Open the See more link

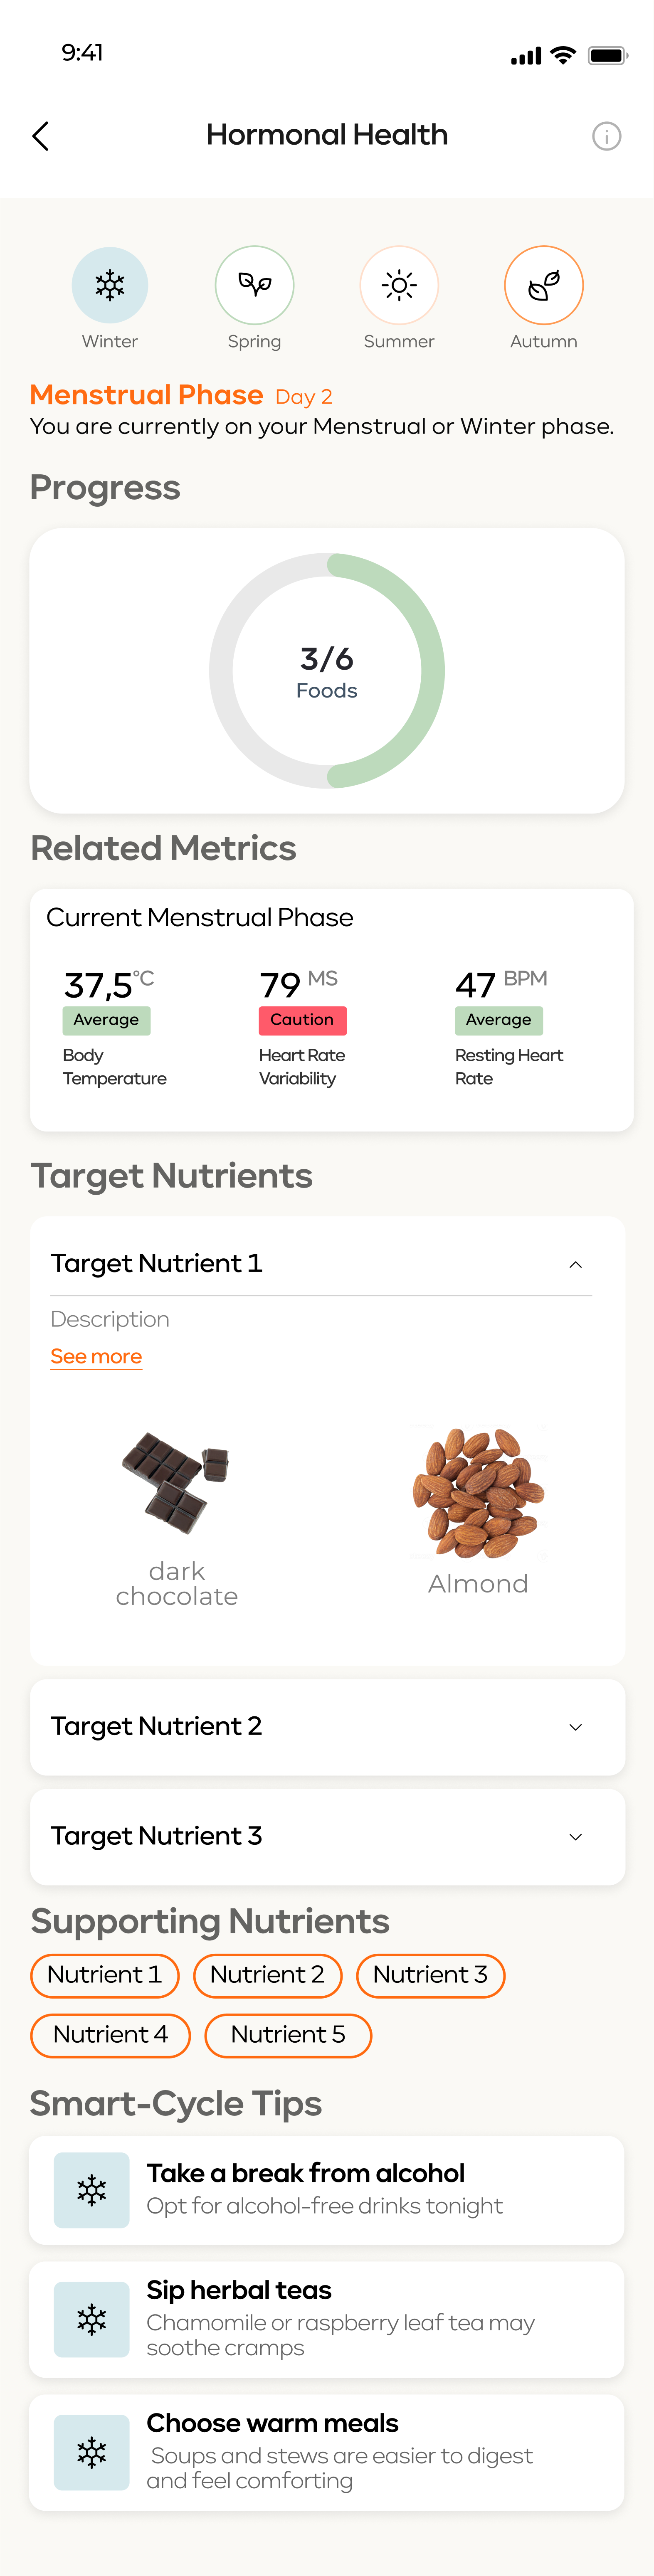pyautogui.click(x=96, y=1356)
